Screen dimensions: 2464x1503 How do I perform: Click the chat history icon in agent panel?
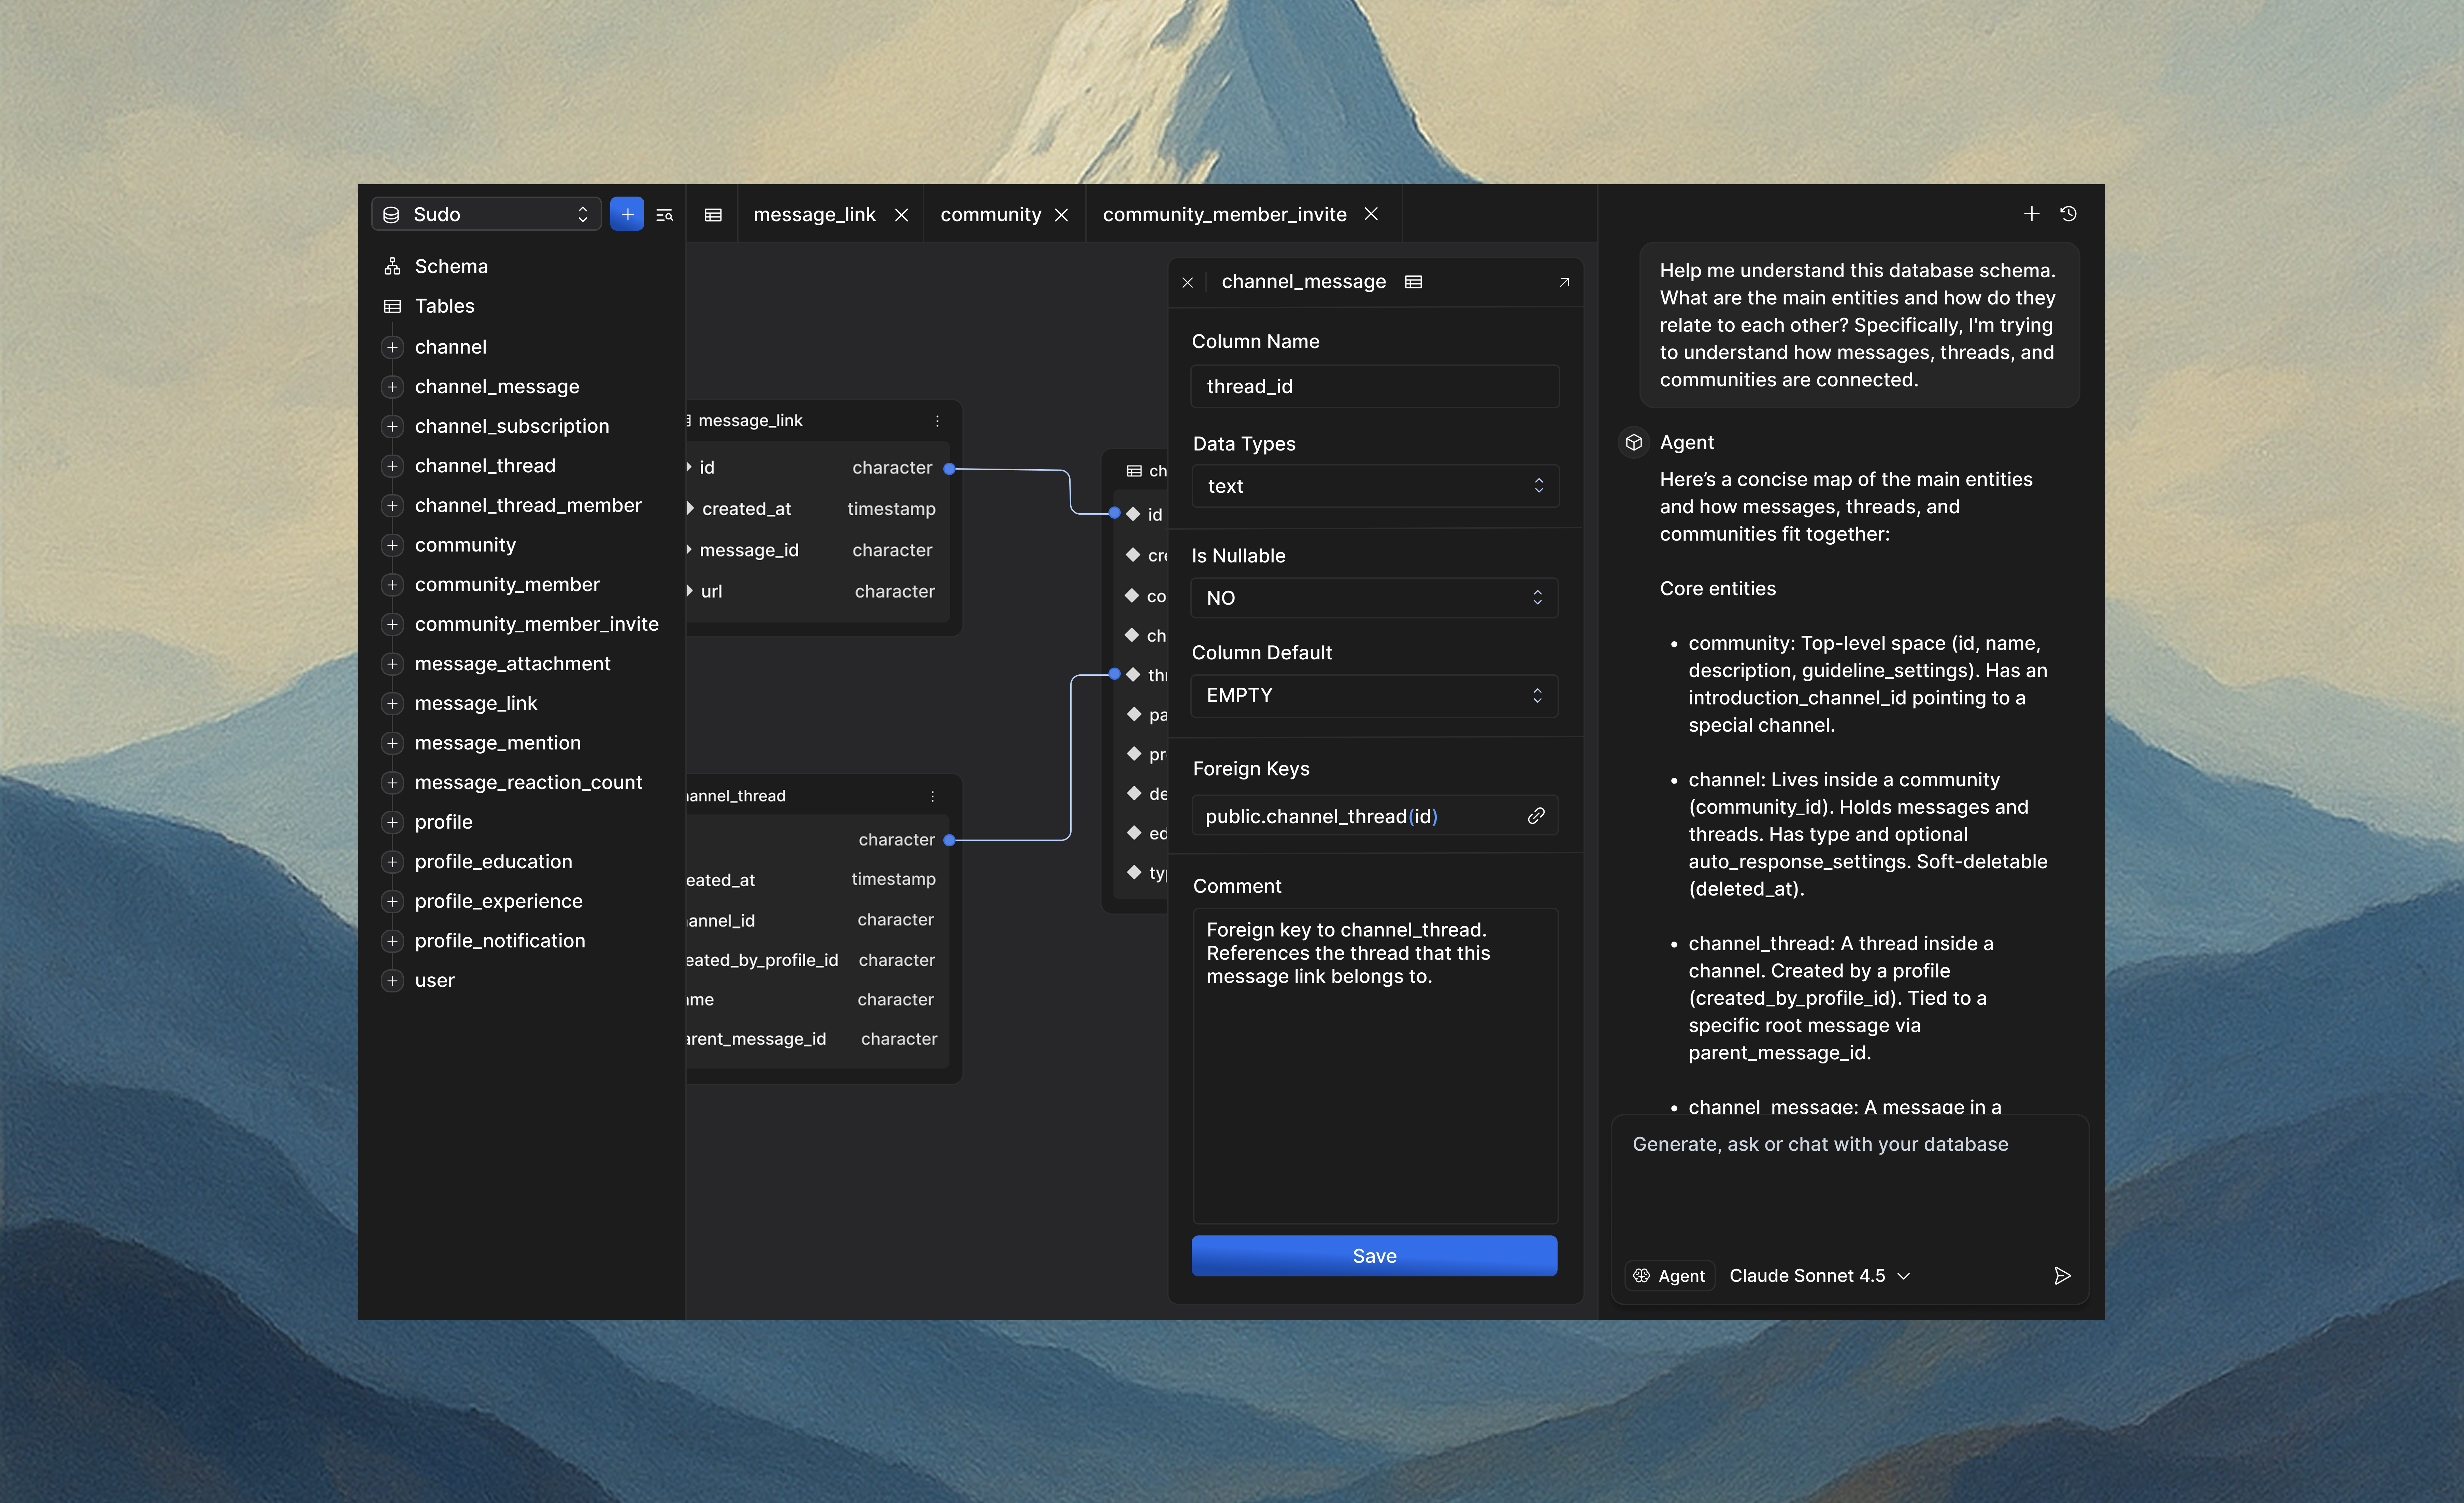[2069, 214]
